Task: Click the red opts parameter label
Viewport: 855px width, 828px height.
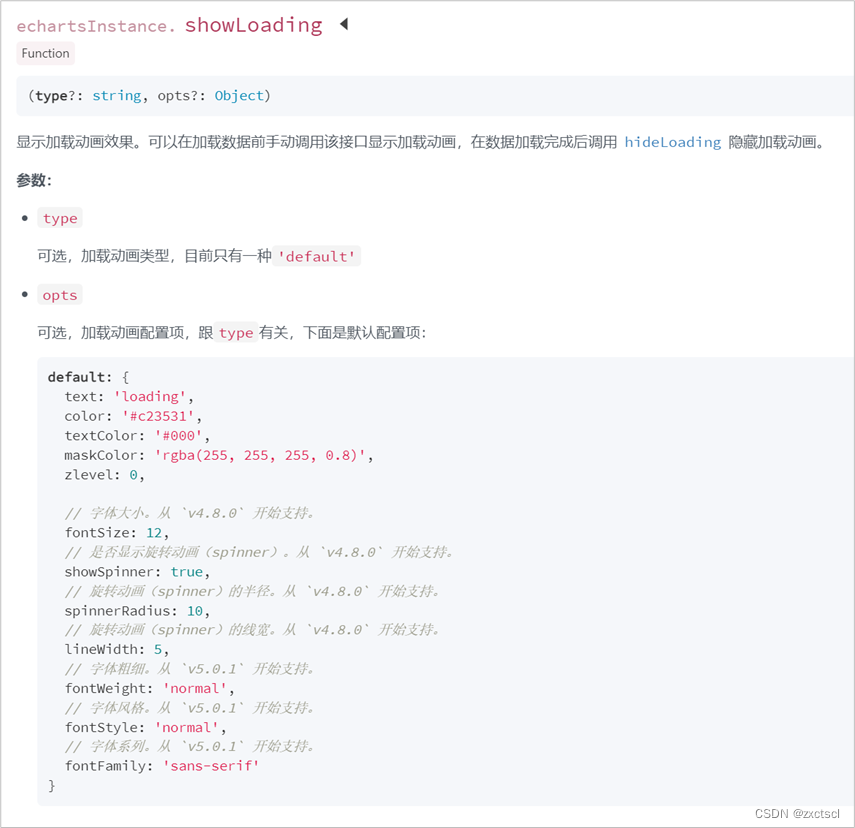Action: point(60,295)
